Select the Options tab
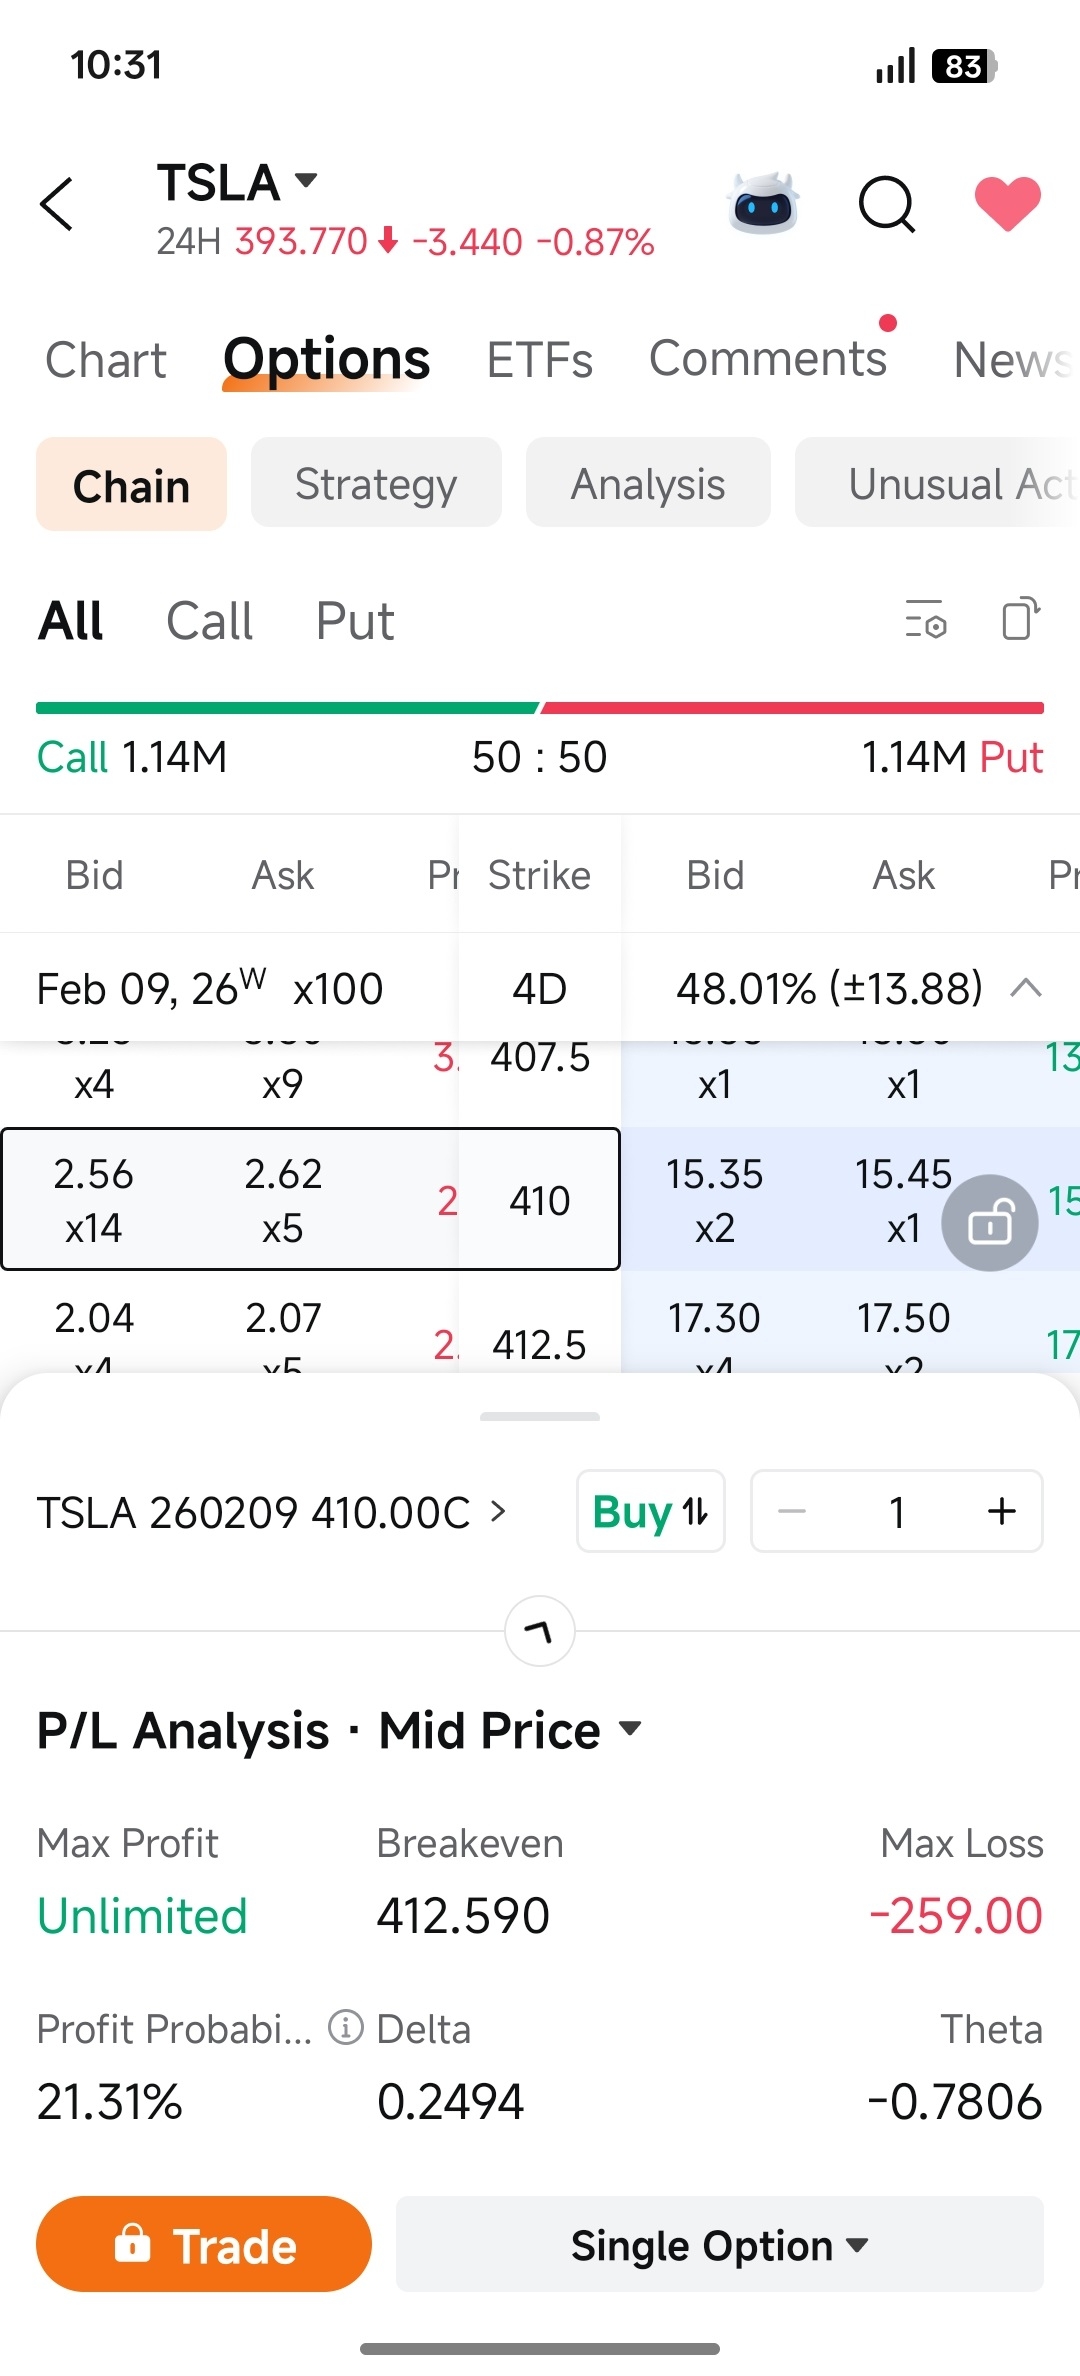 (326, 360)
